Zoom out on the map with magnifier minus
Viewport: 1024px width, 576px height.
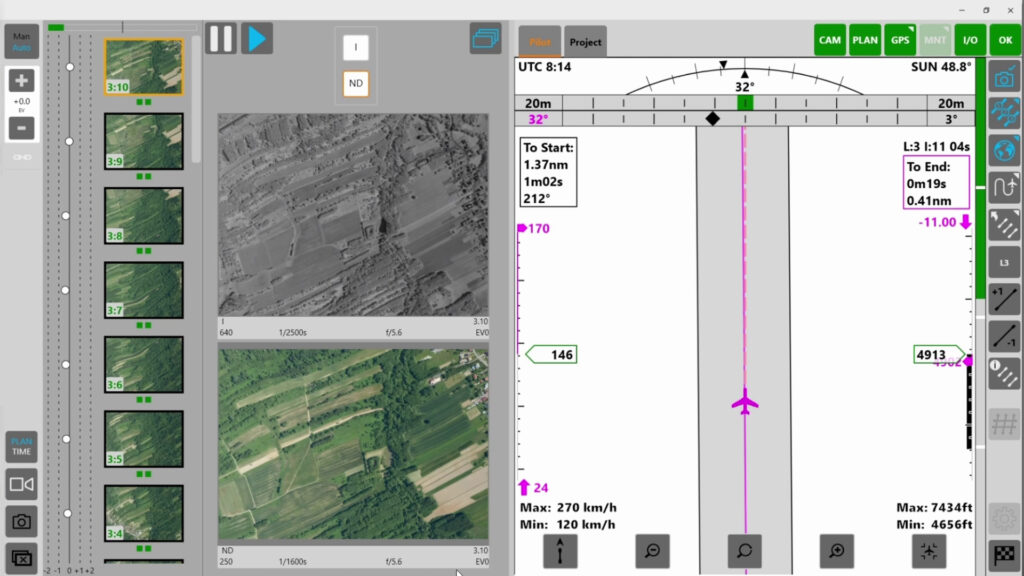(653, 551)
